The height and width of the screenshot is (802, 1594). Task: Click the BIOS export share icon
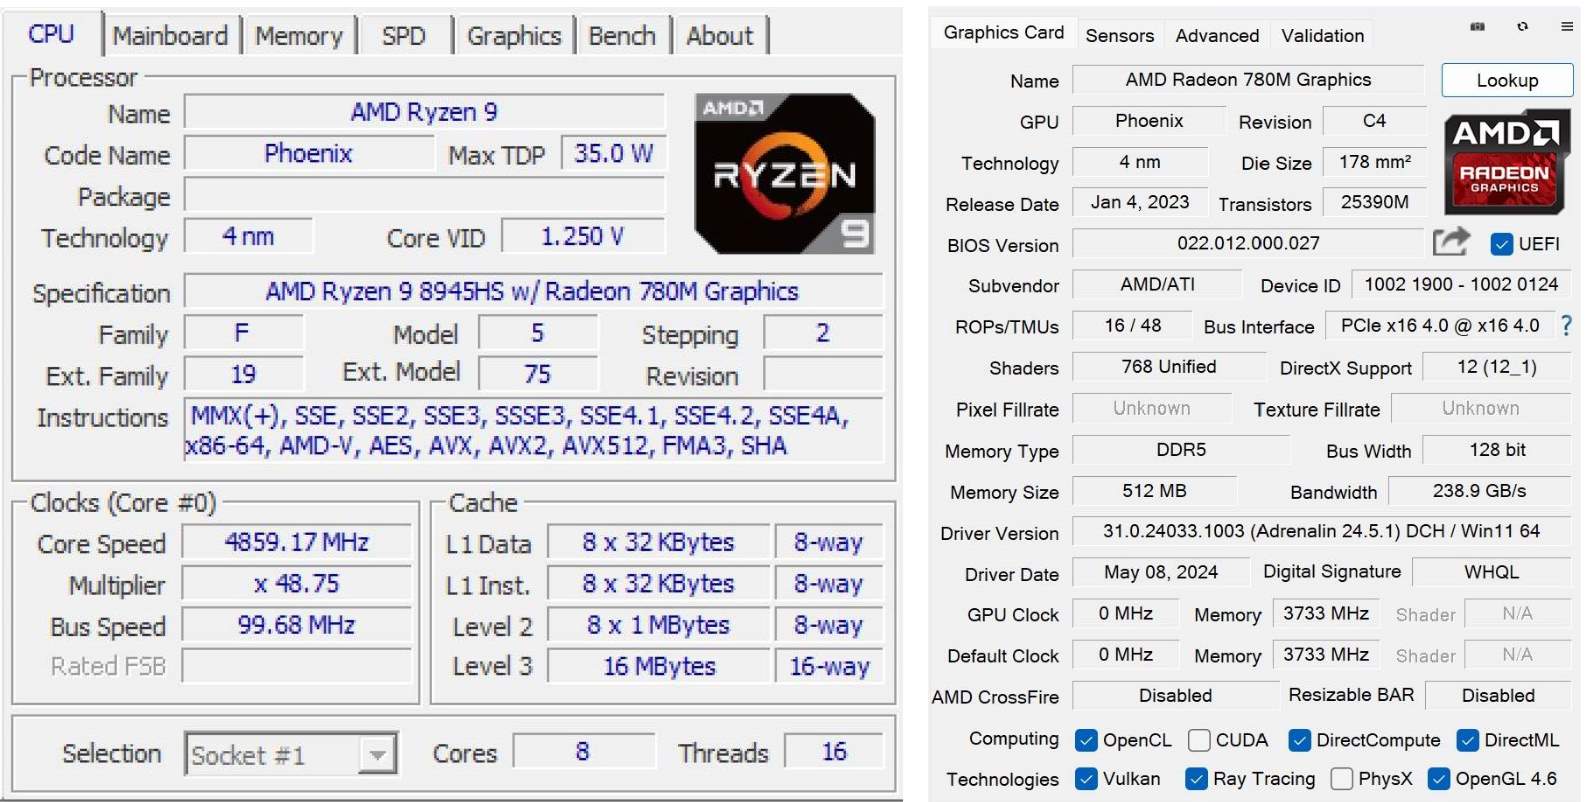click(x=1450, y=242)
